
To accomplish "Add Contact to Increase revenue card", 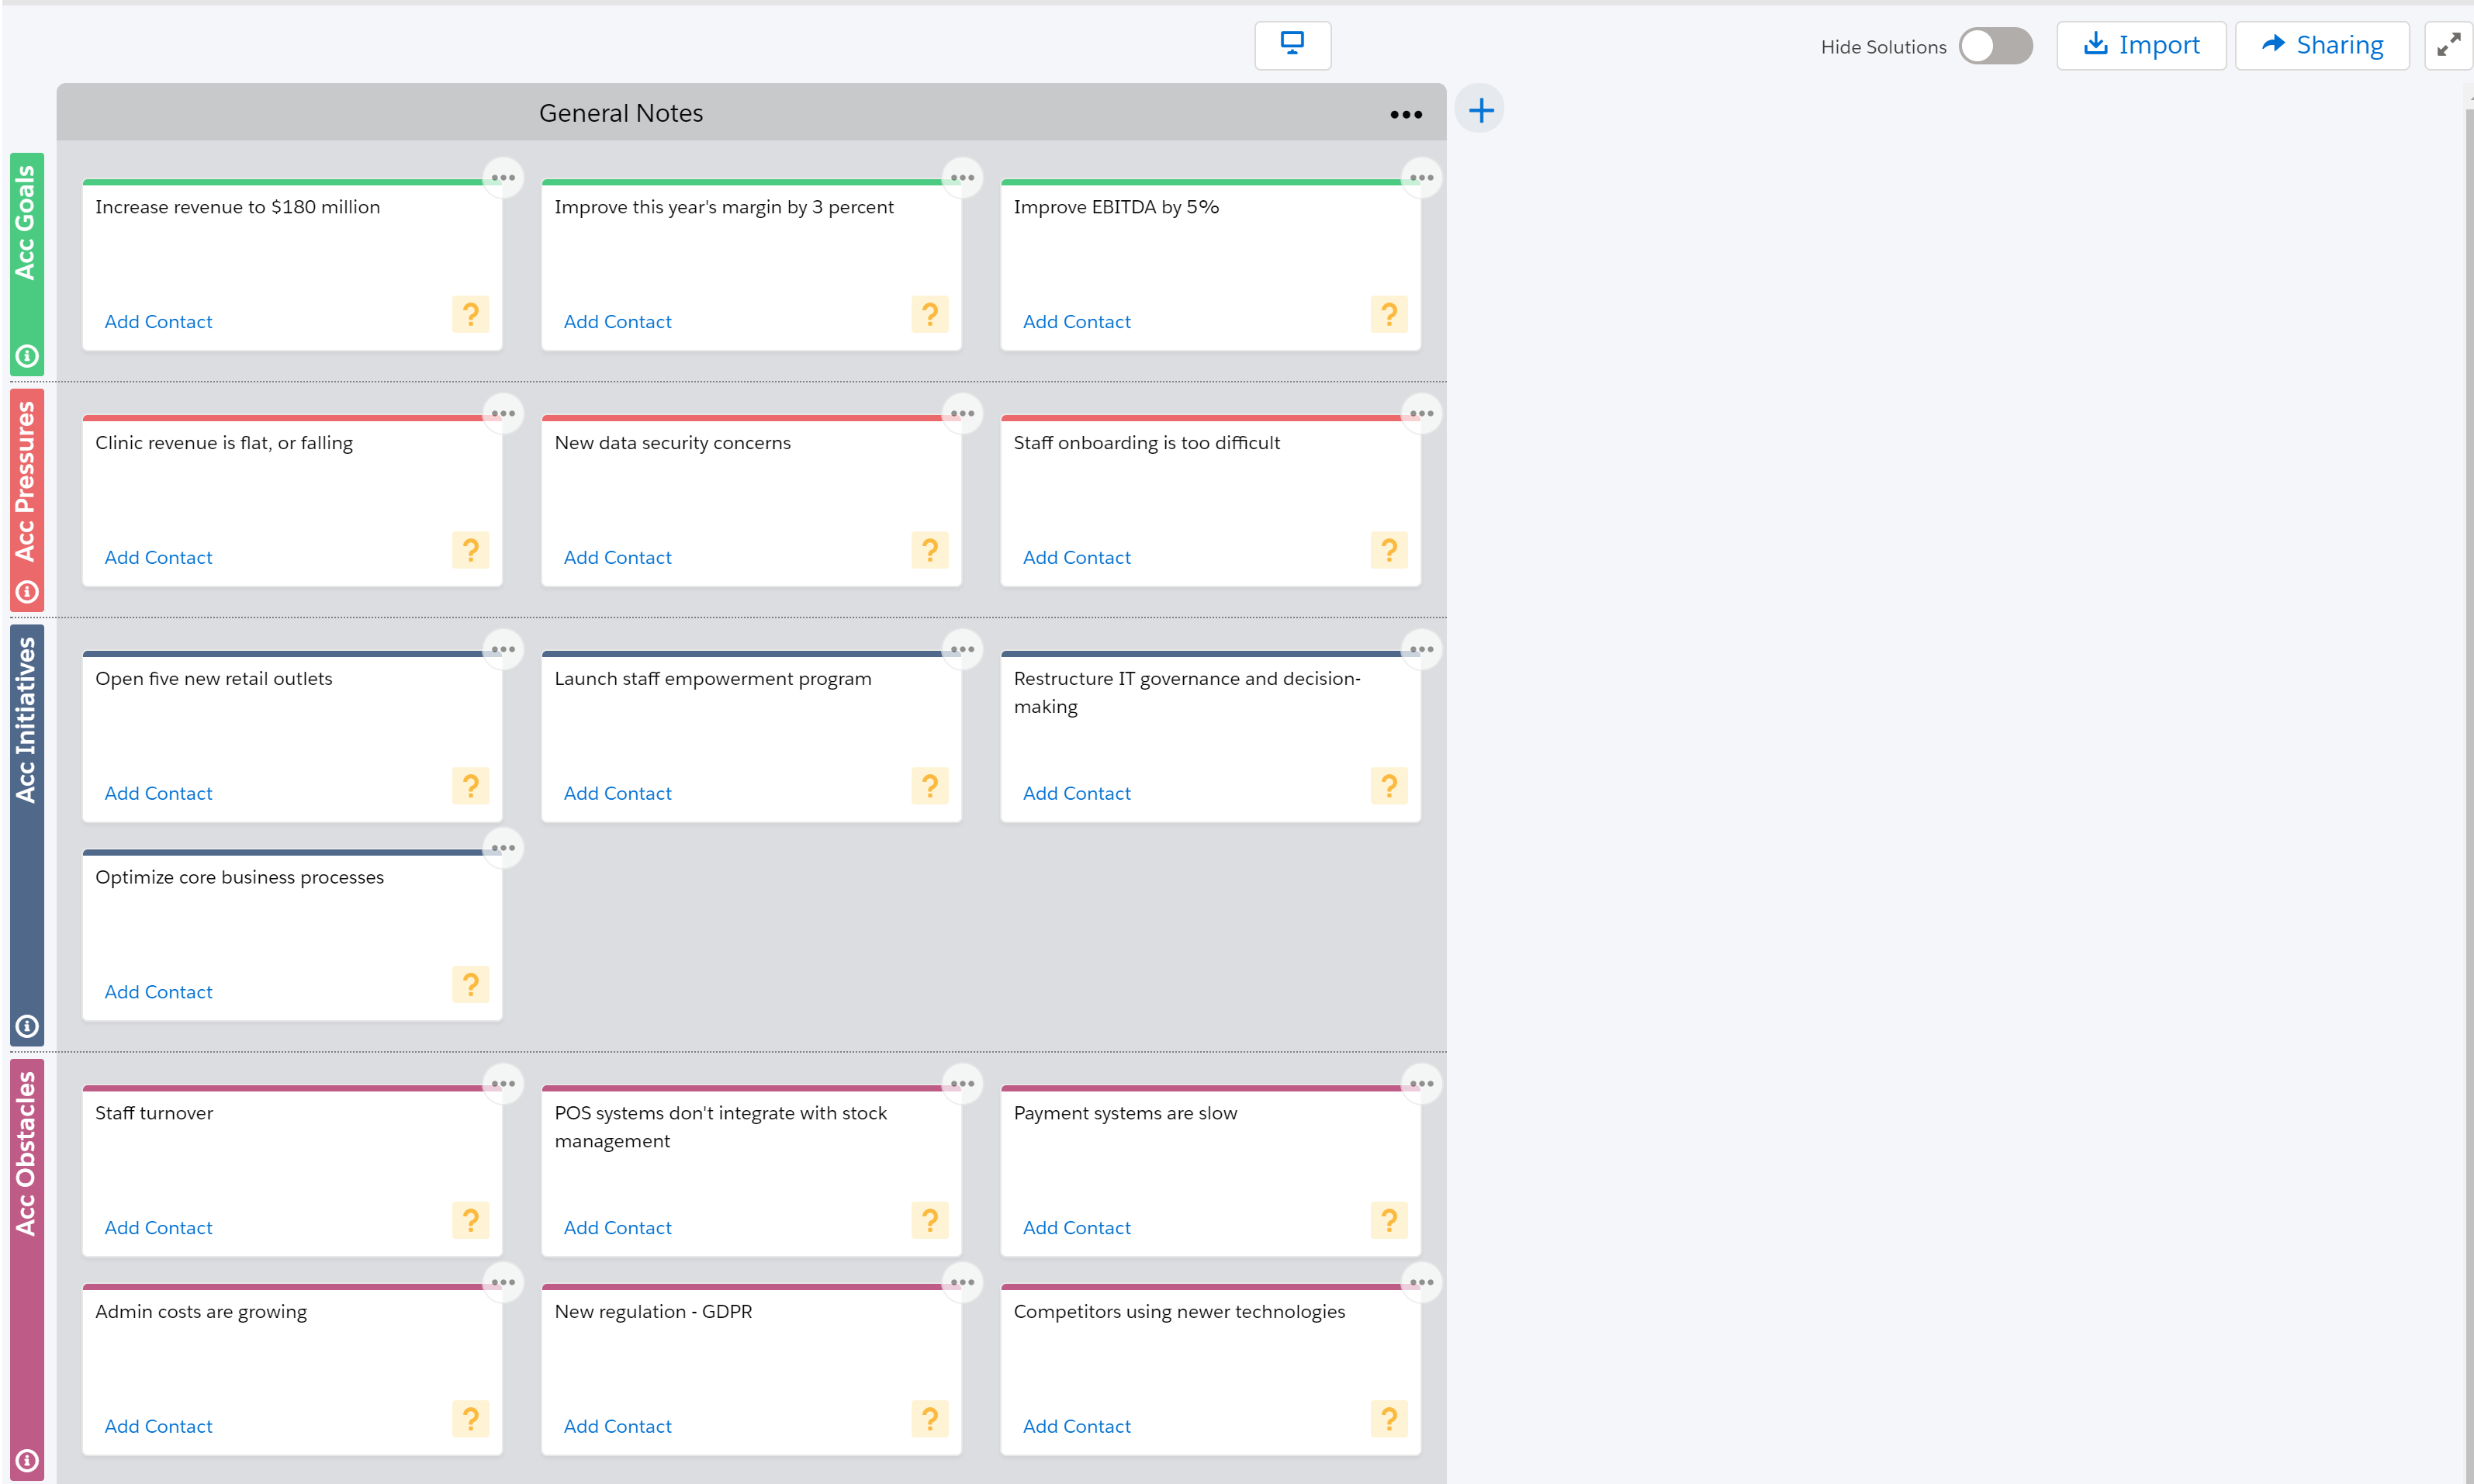I will (x=158, y=322).
